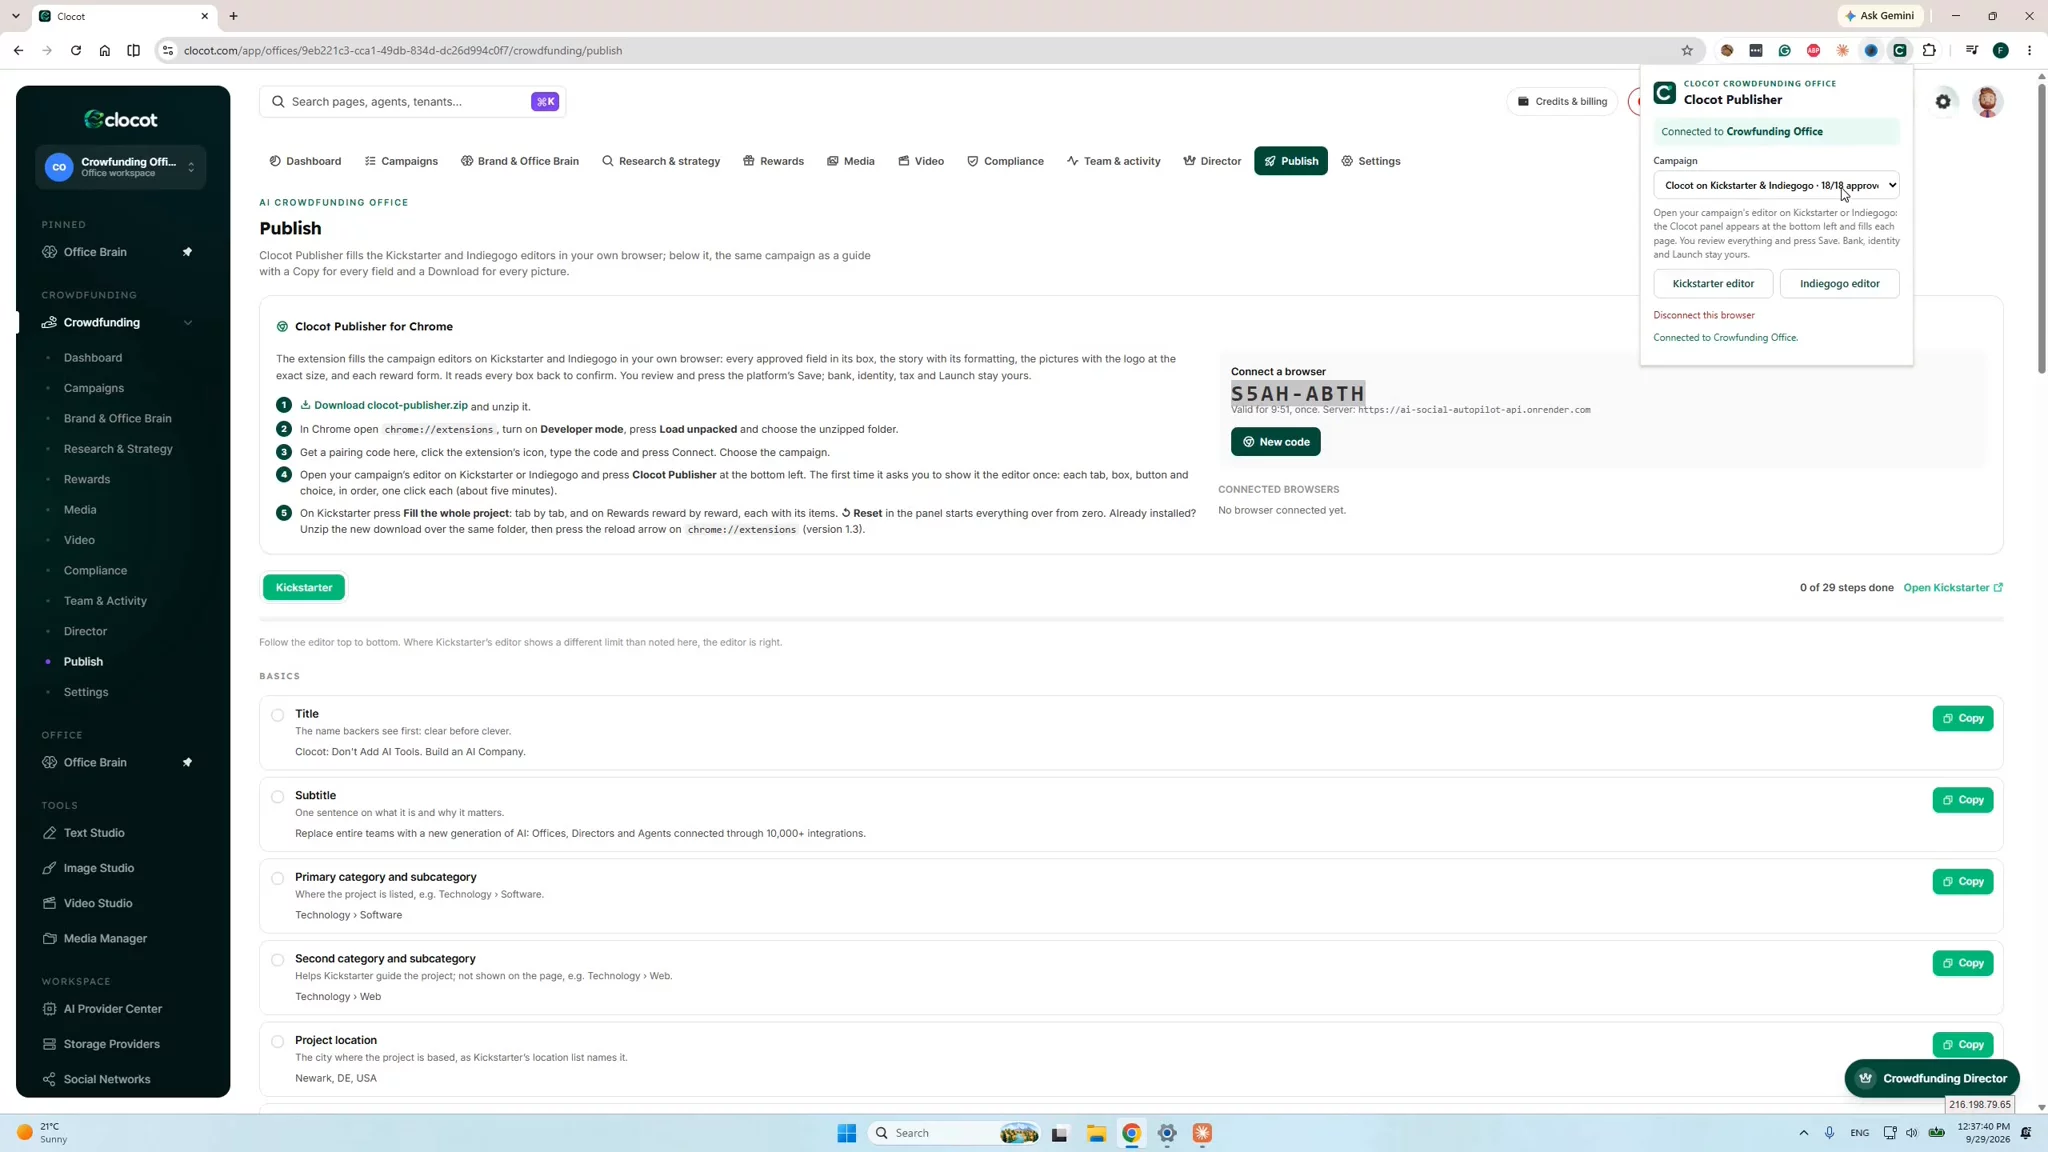Click the Clocot Publisher extension icon
The height and width of the screenshot is (1152, 2048).
(x=1900, y=50)
